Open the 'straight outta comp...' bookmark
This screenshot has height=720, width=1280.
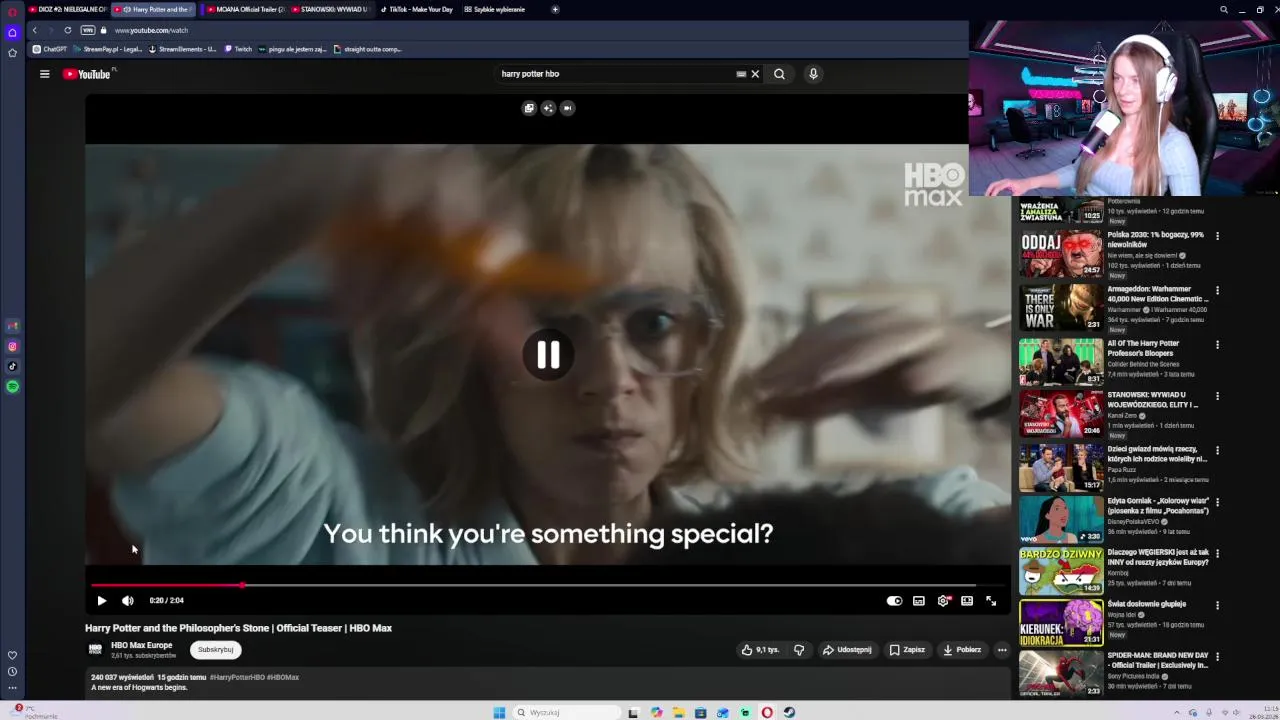point(367,49)
